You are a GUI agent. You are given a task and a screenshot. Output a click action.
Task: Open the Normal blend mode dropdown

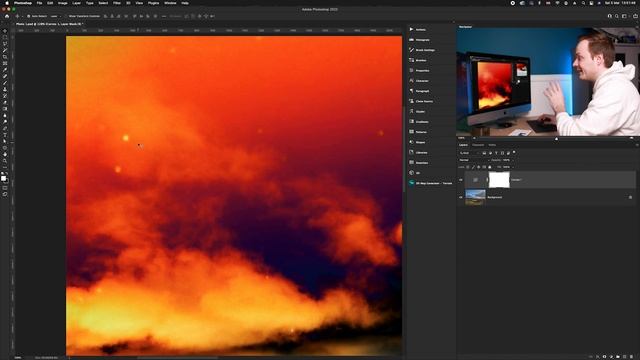tap(474, 160)
